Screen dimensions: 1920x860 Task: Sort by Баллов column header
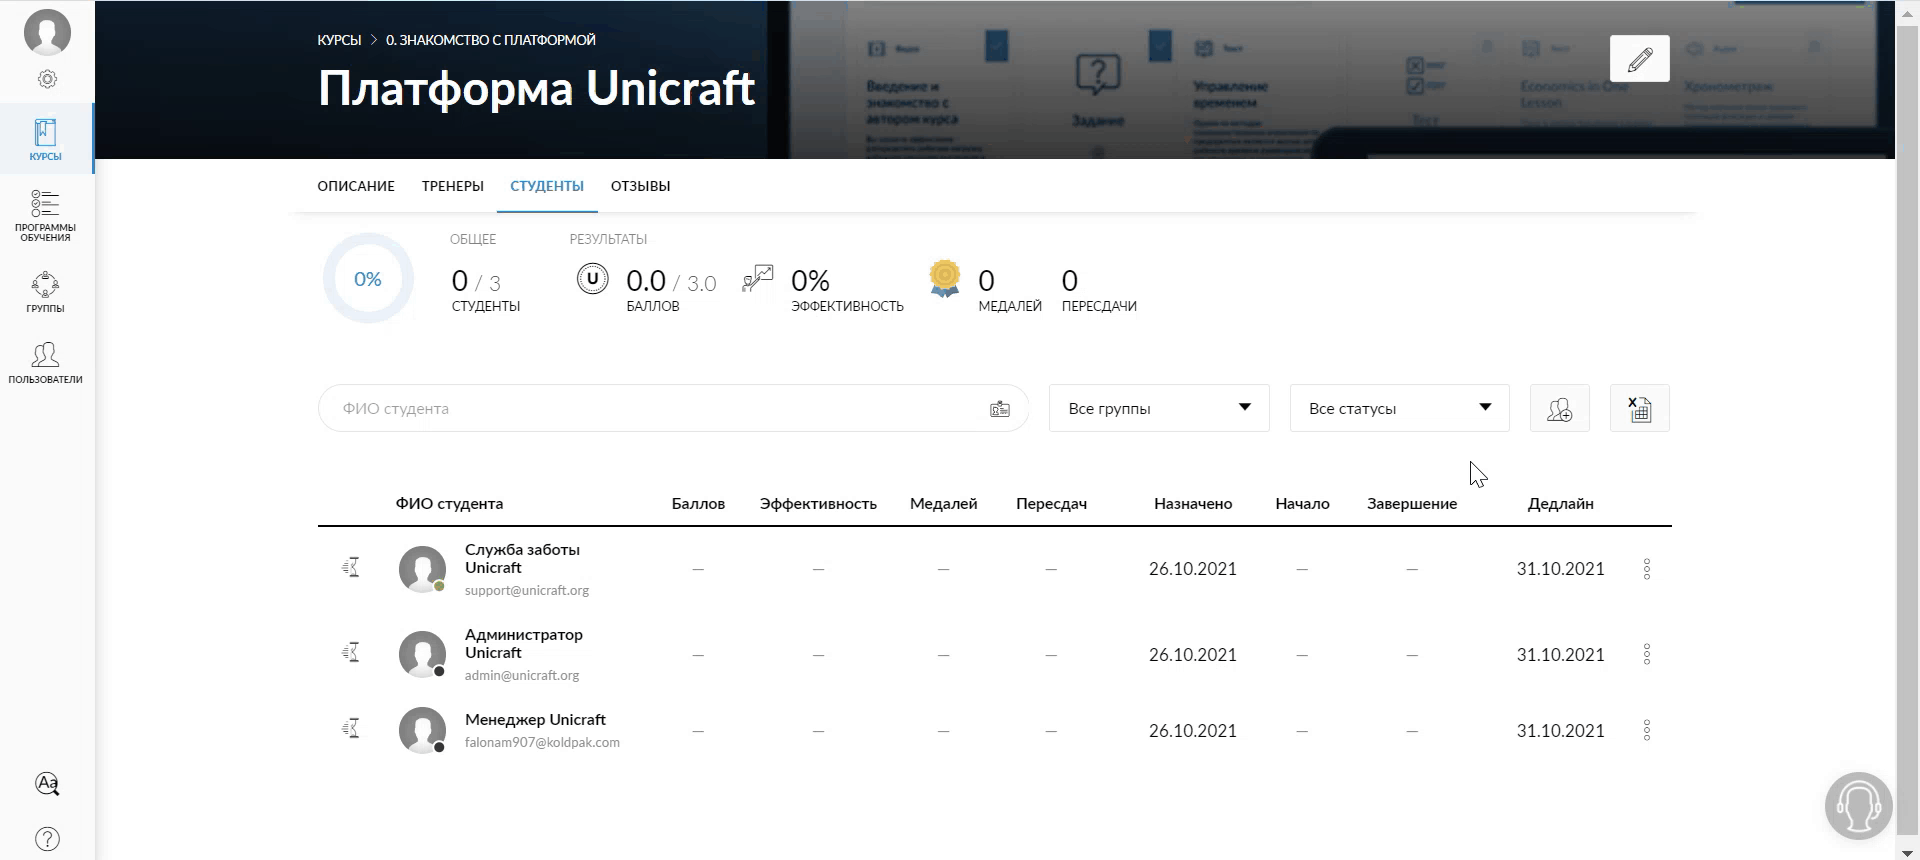click(x=698, y=503)
